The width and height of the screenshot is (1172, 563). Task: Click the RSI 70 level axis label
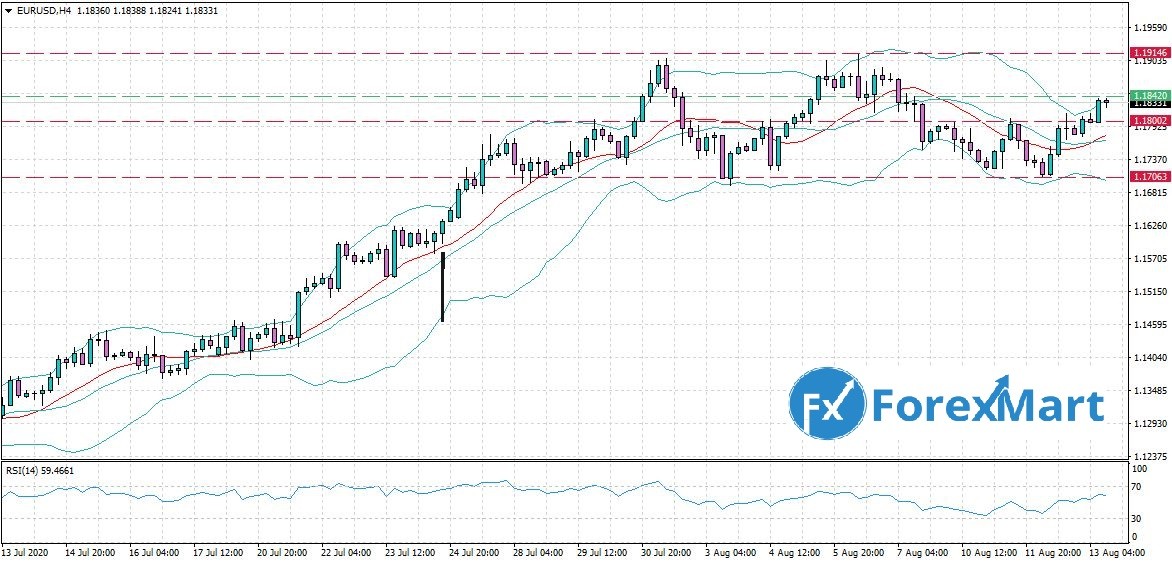1137,487
